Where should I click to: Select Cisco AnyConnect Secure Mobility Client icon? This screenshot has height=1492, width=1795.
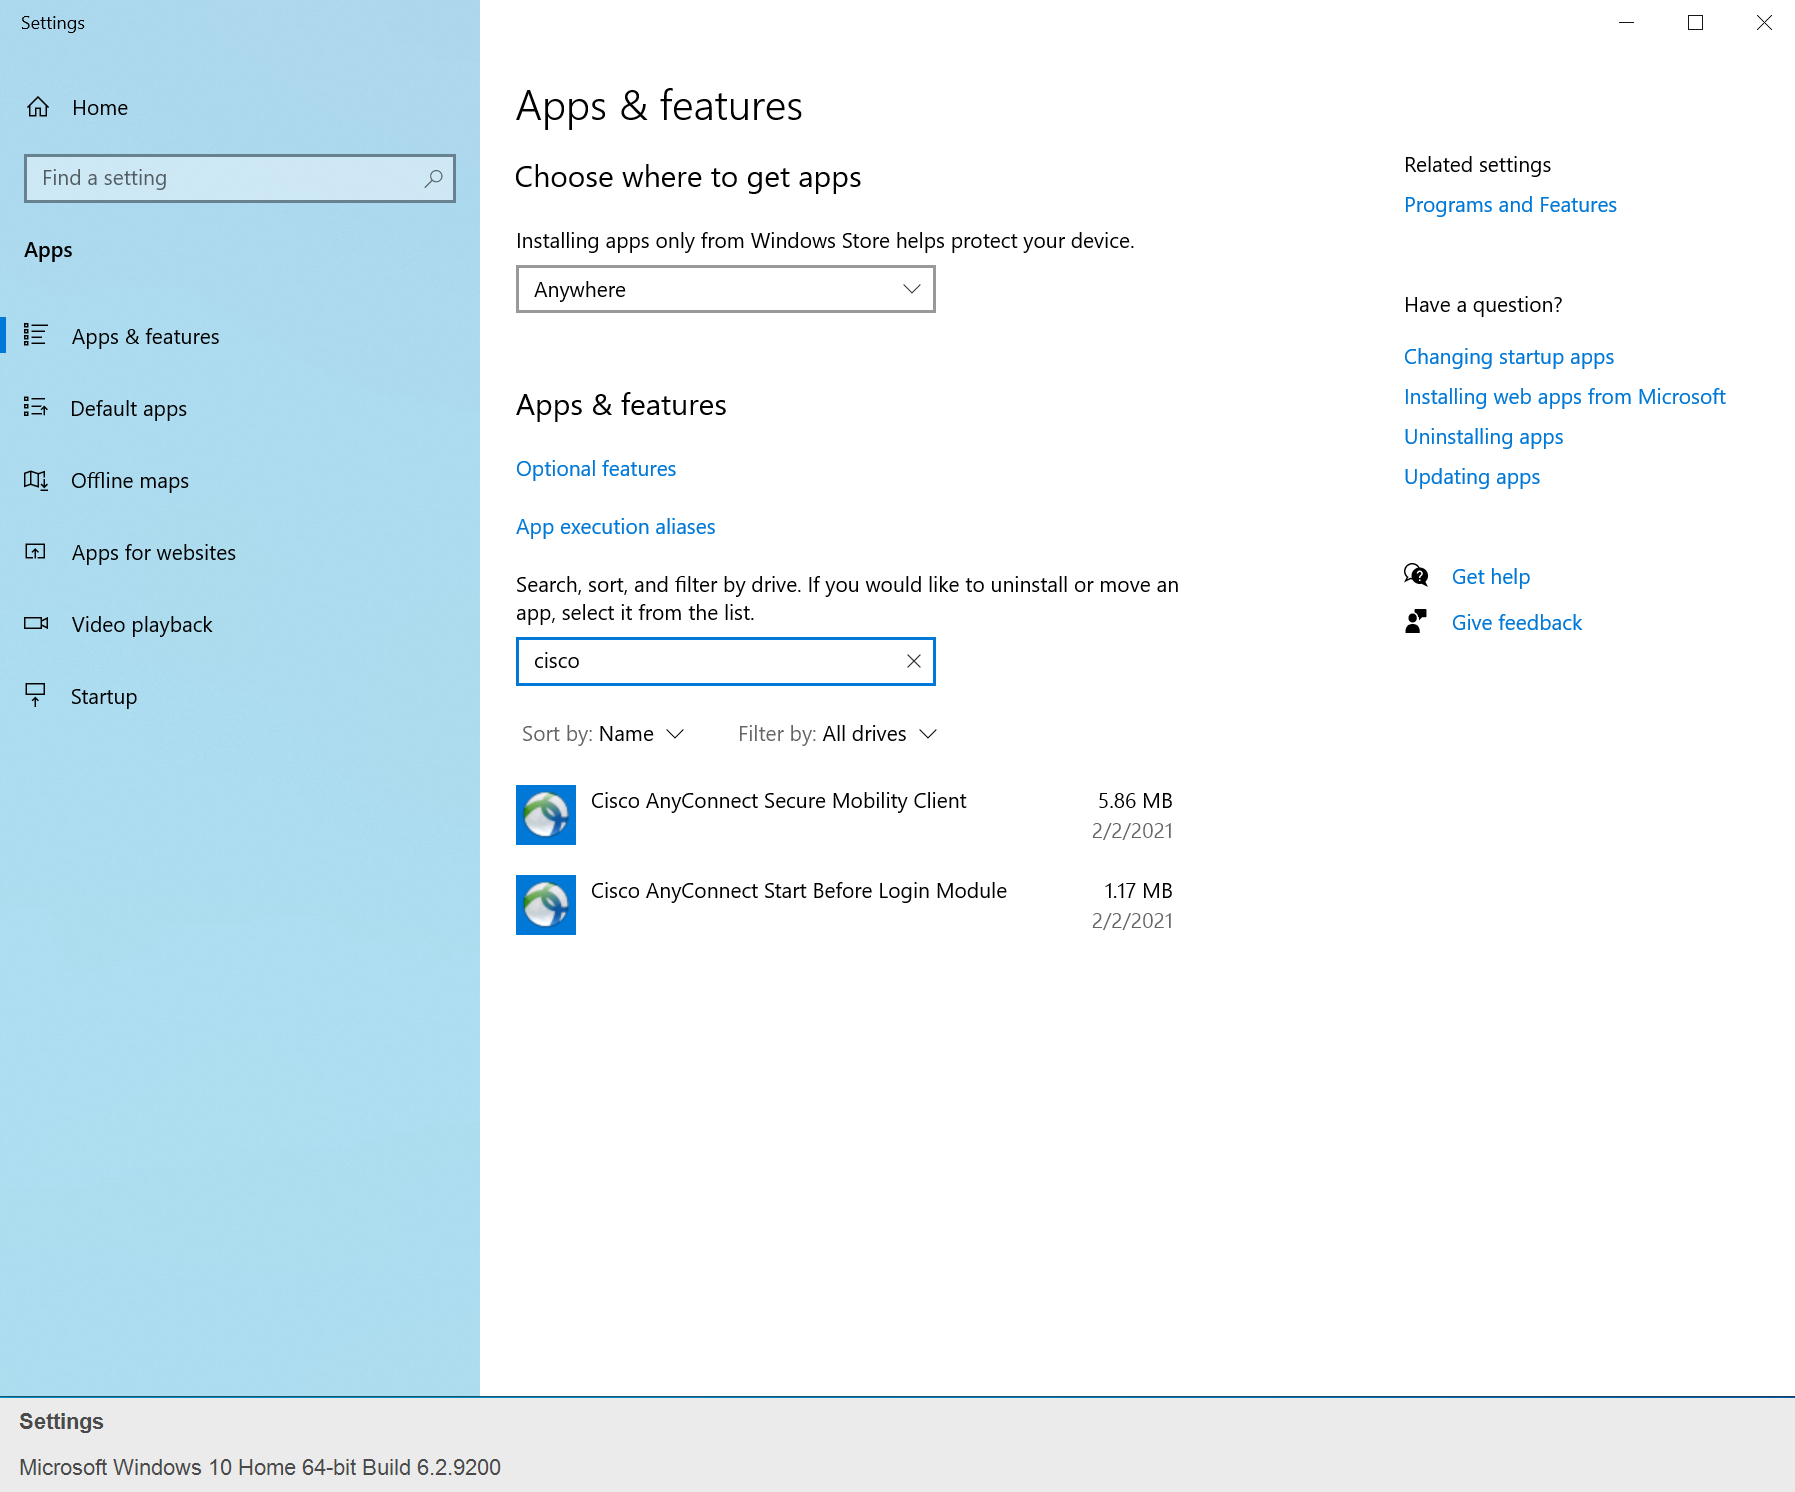(546, 815)
